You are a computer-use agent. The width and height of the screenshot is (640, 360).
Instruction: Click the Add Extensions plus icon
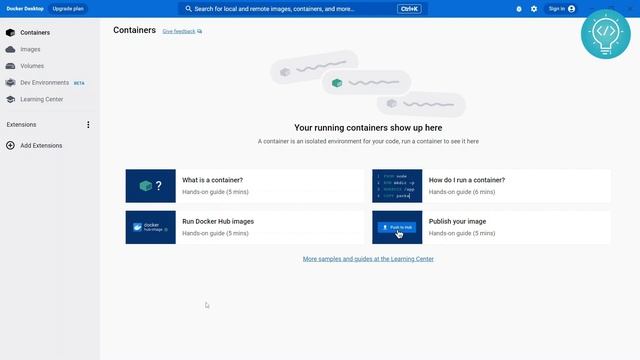coord(11,145)
